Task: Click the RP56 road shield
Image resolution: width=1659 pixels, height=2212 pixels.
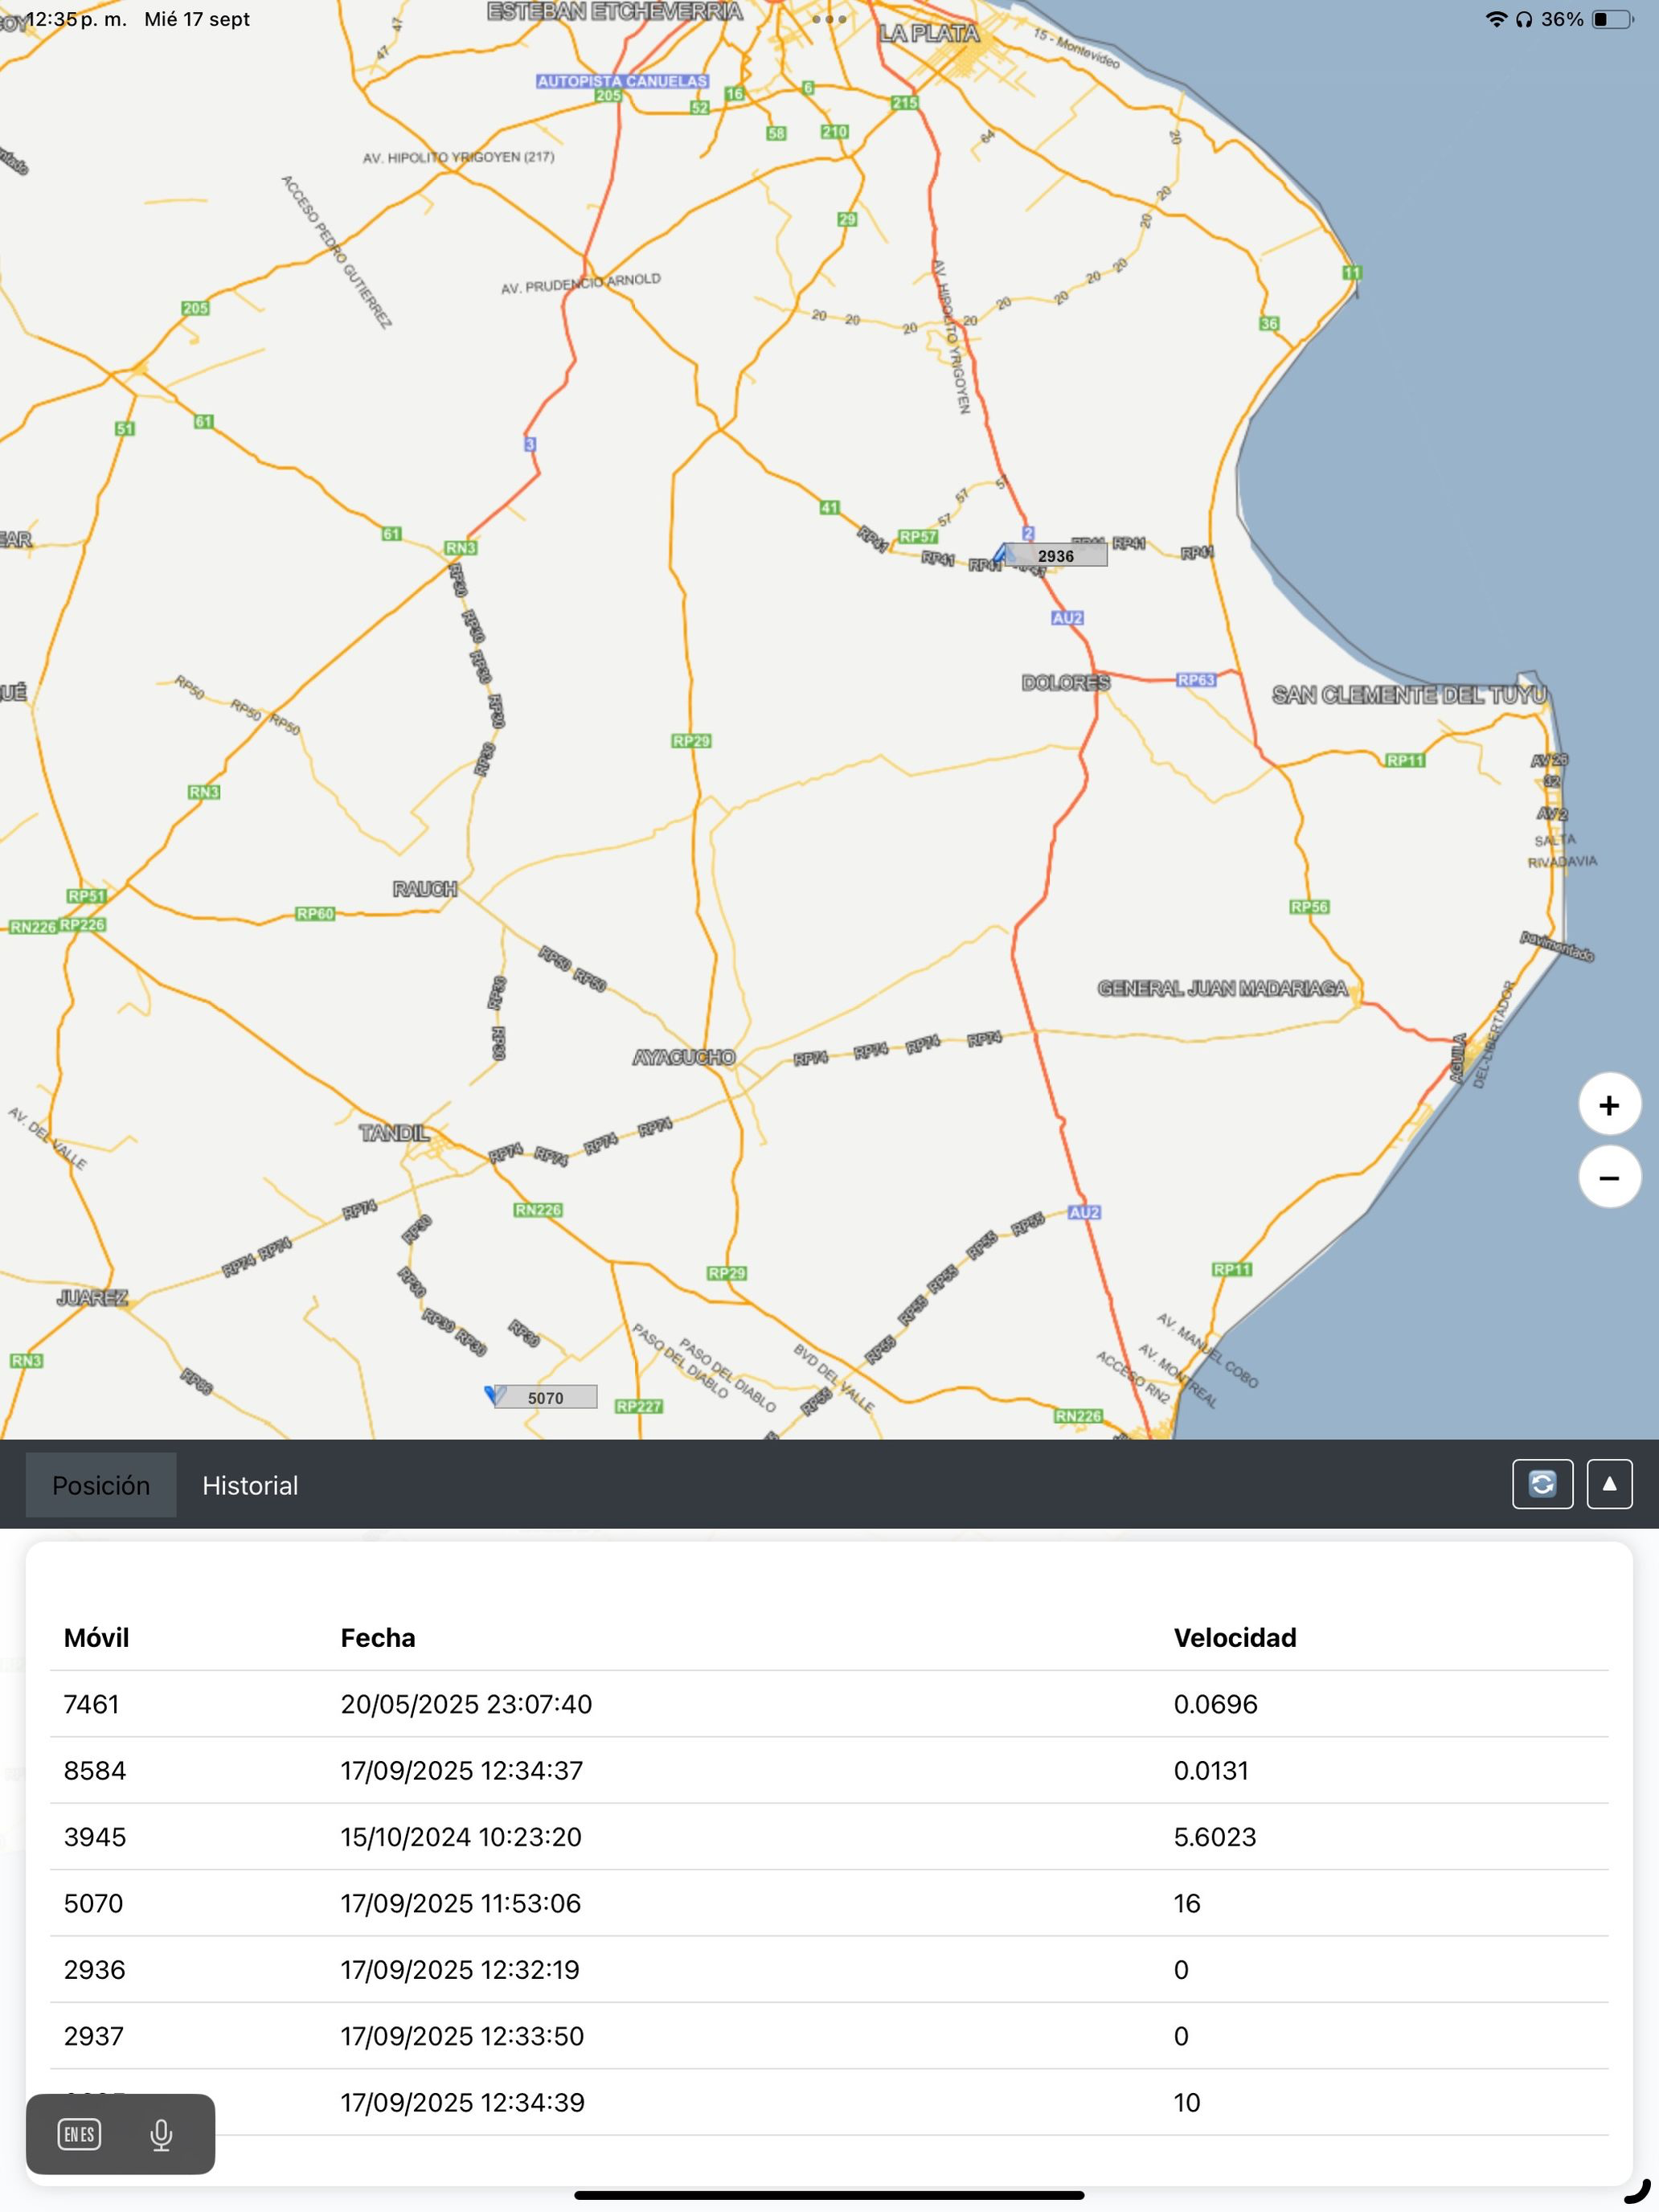Action: click(1309, 907)
